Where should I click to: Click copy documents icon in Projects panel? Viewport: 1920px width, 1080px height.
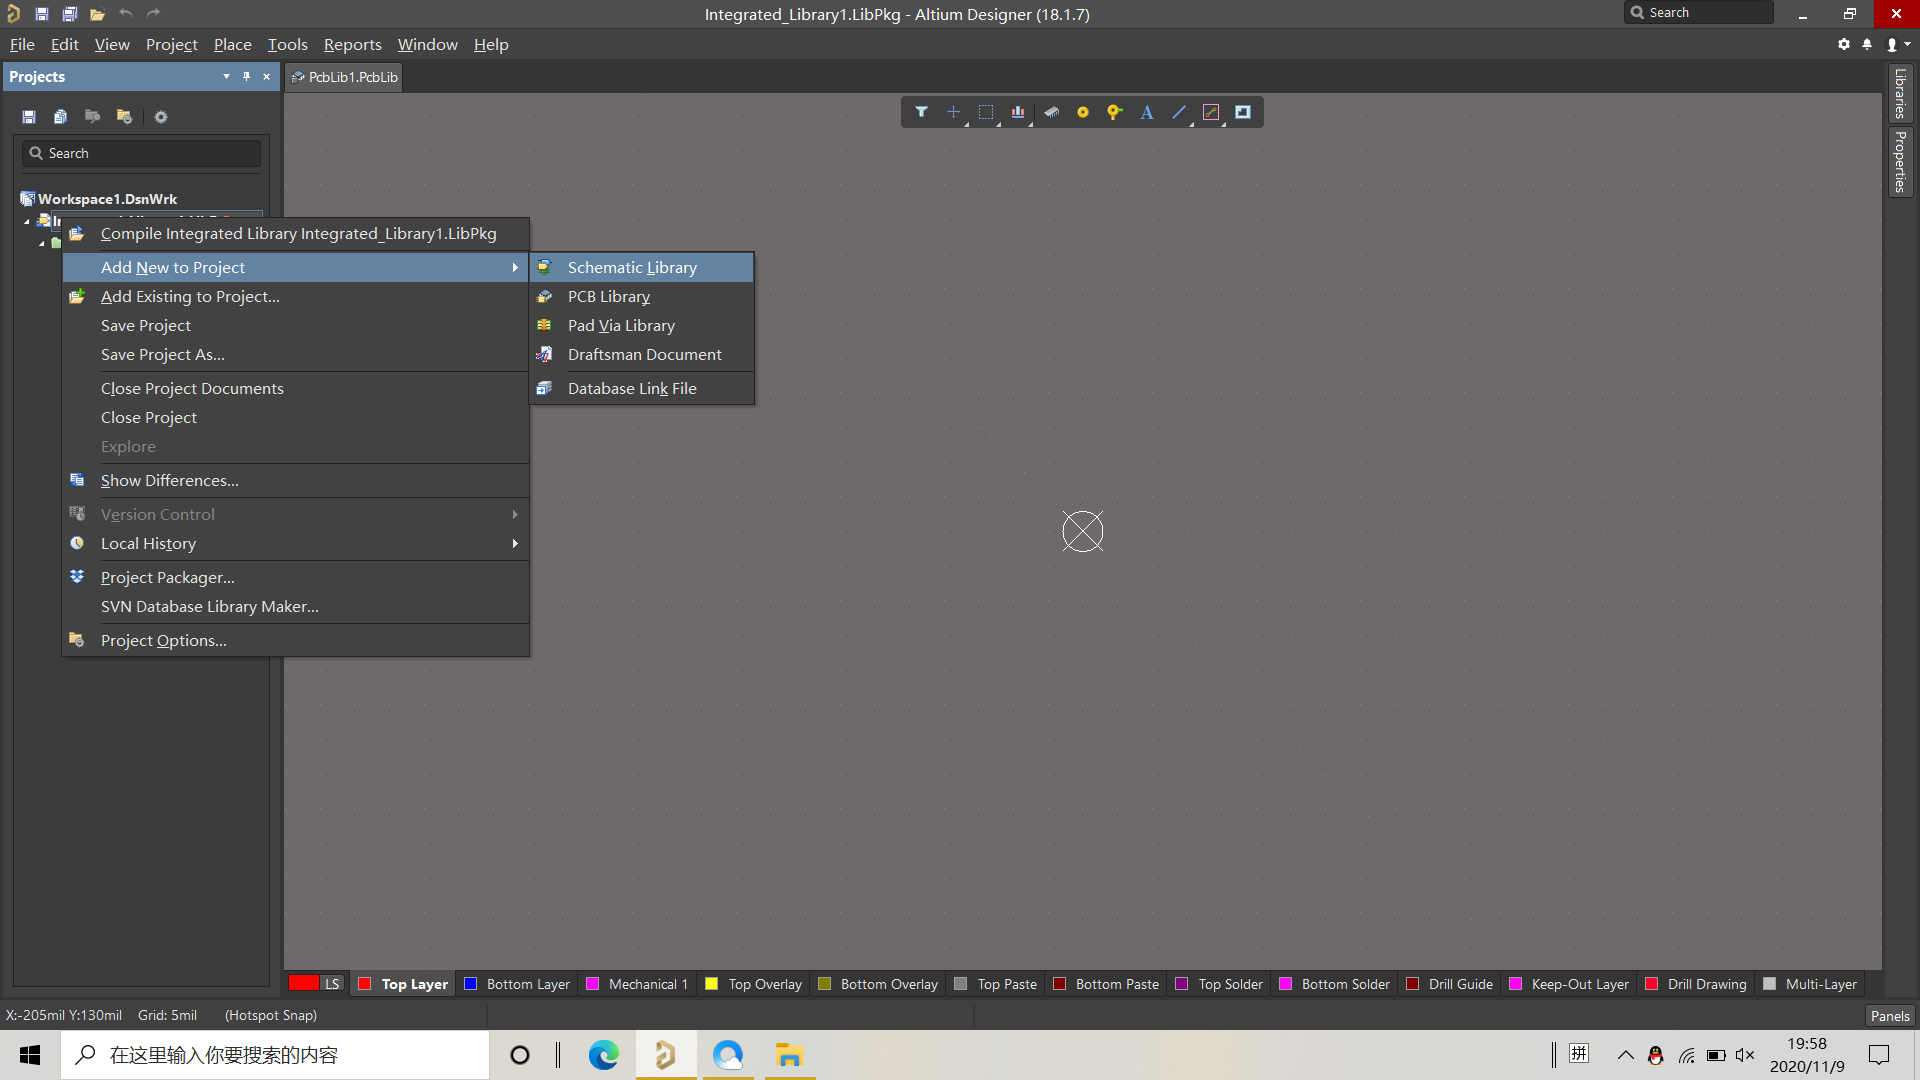pos(60,117)
